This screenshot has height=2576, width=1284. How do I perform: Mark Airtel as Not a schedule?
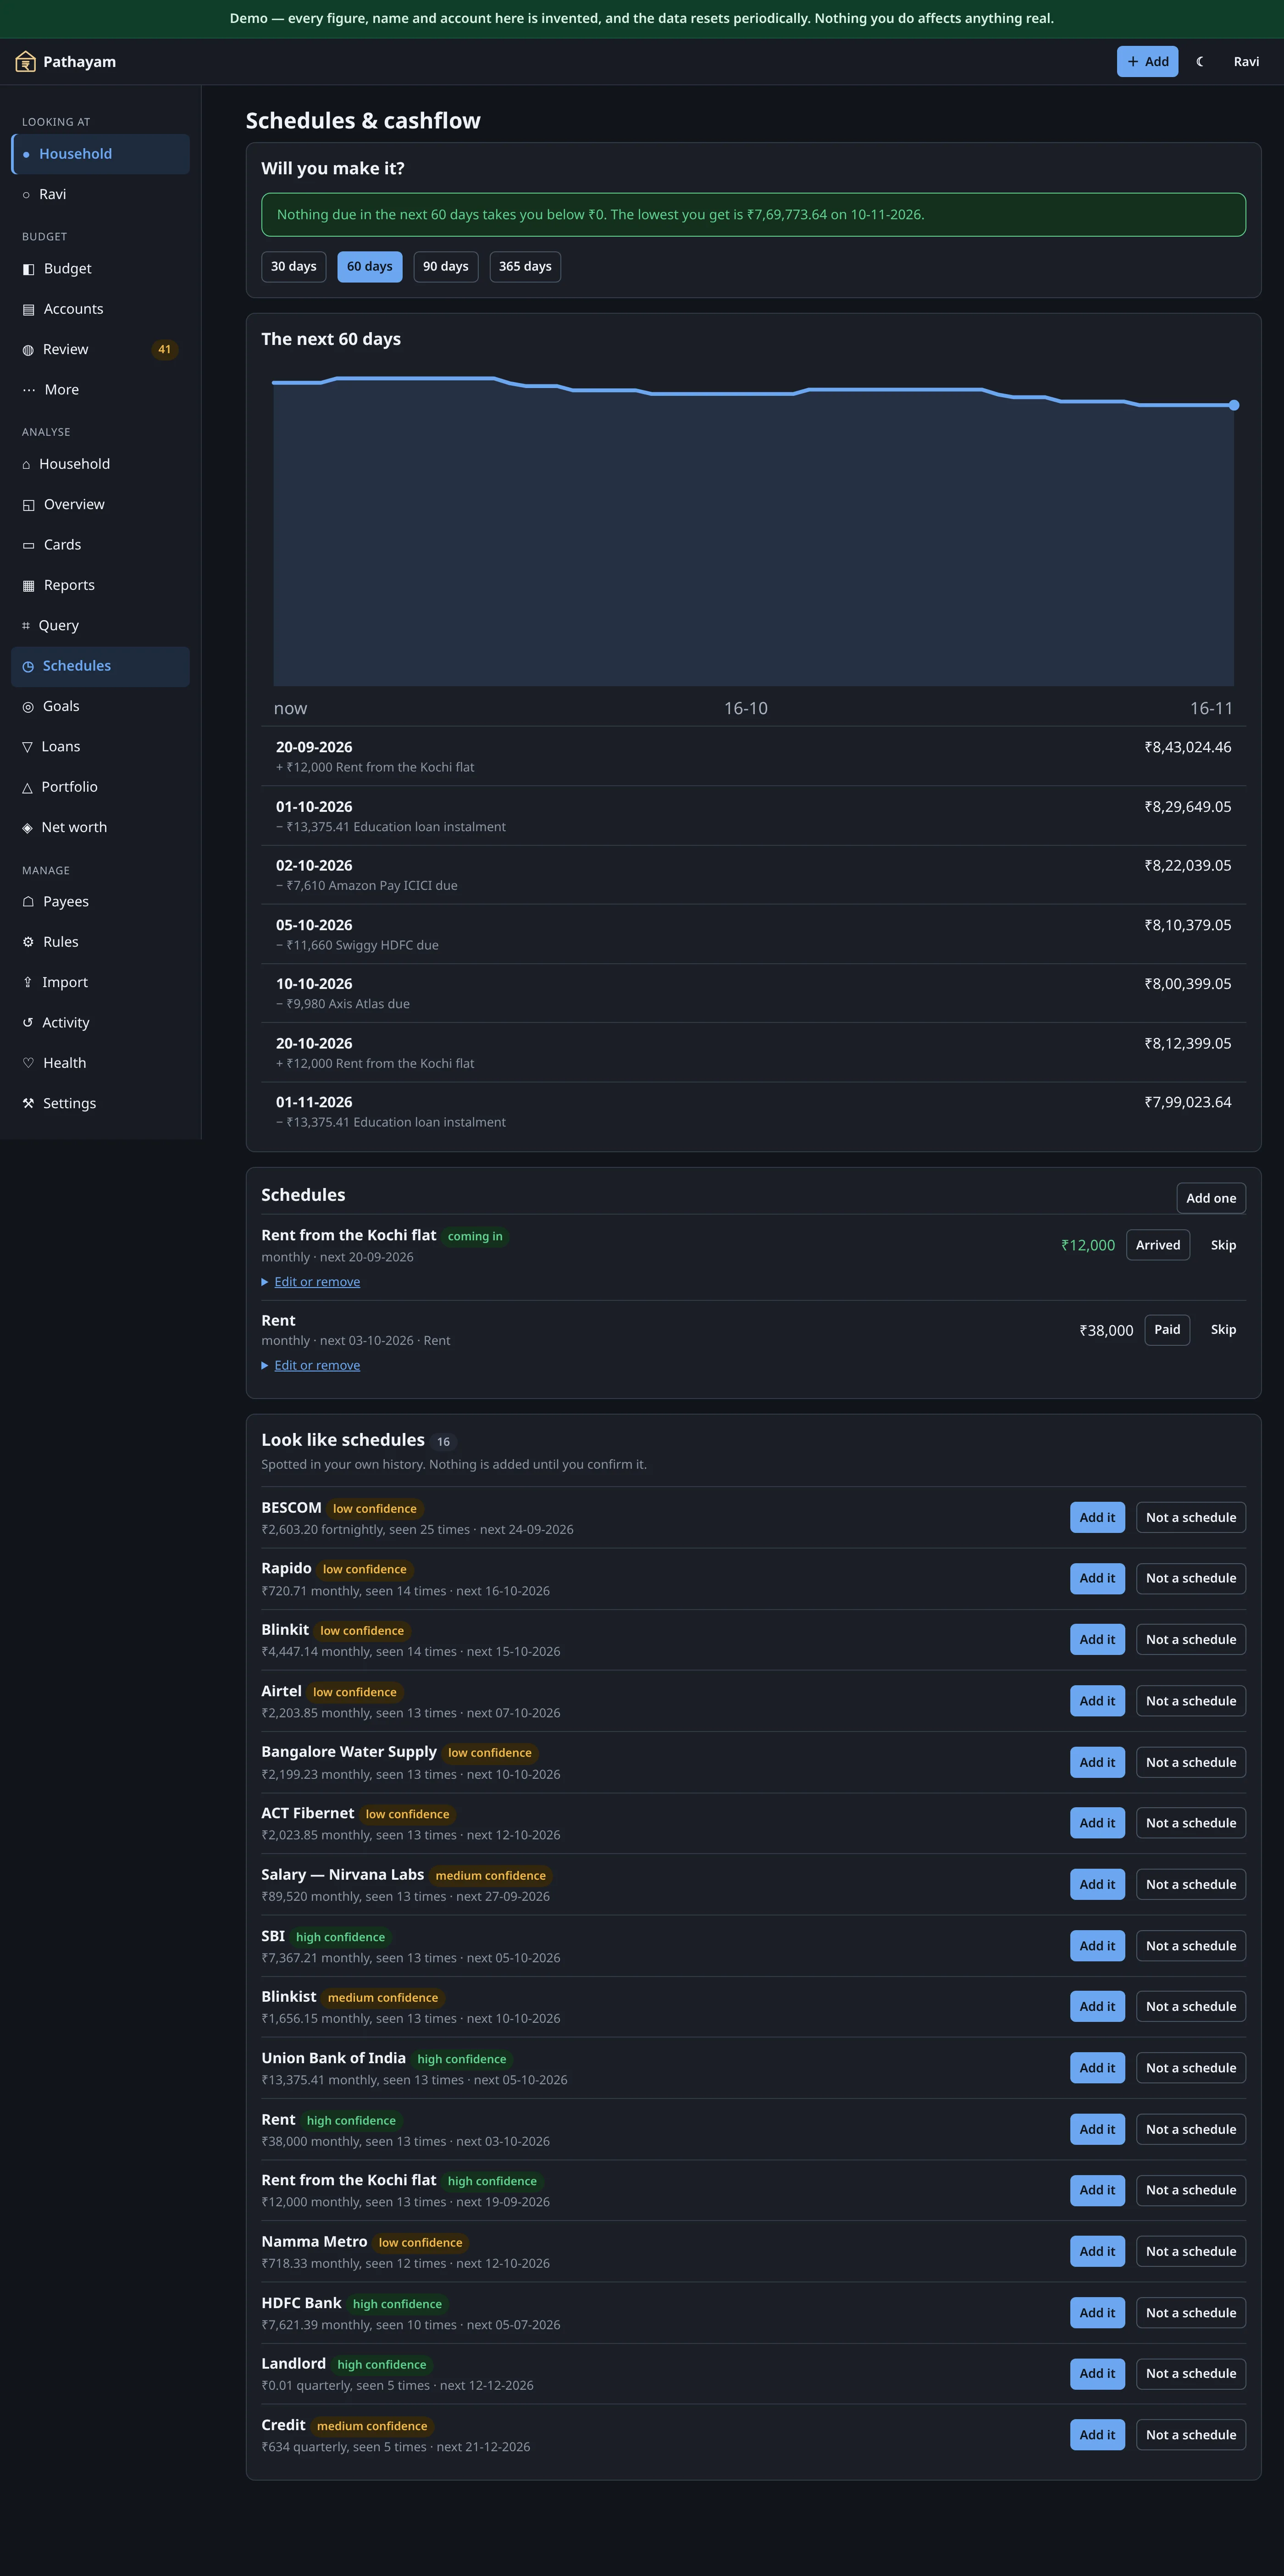click(1191, 1701)
